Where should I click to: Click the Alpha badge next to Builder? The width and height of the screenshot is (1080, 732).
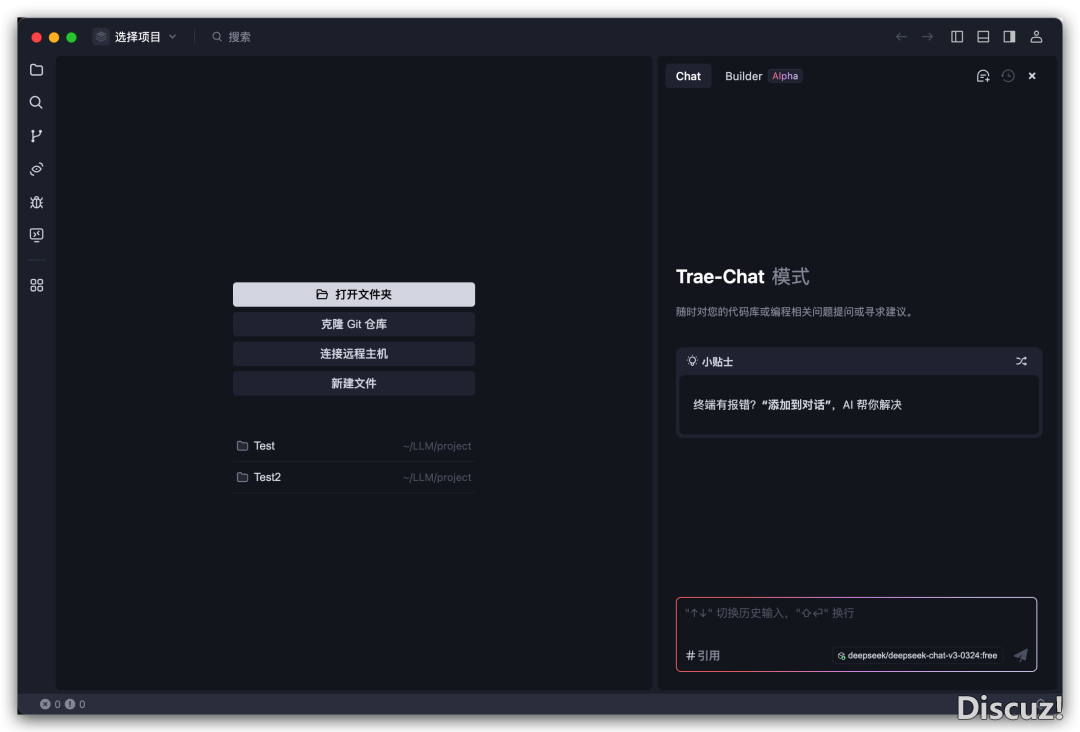pos(785,76)
